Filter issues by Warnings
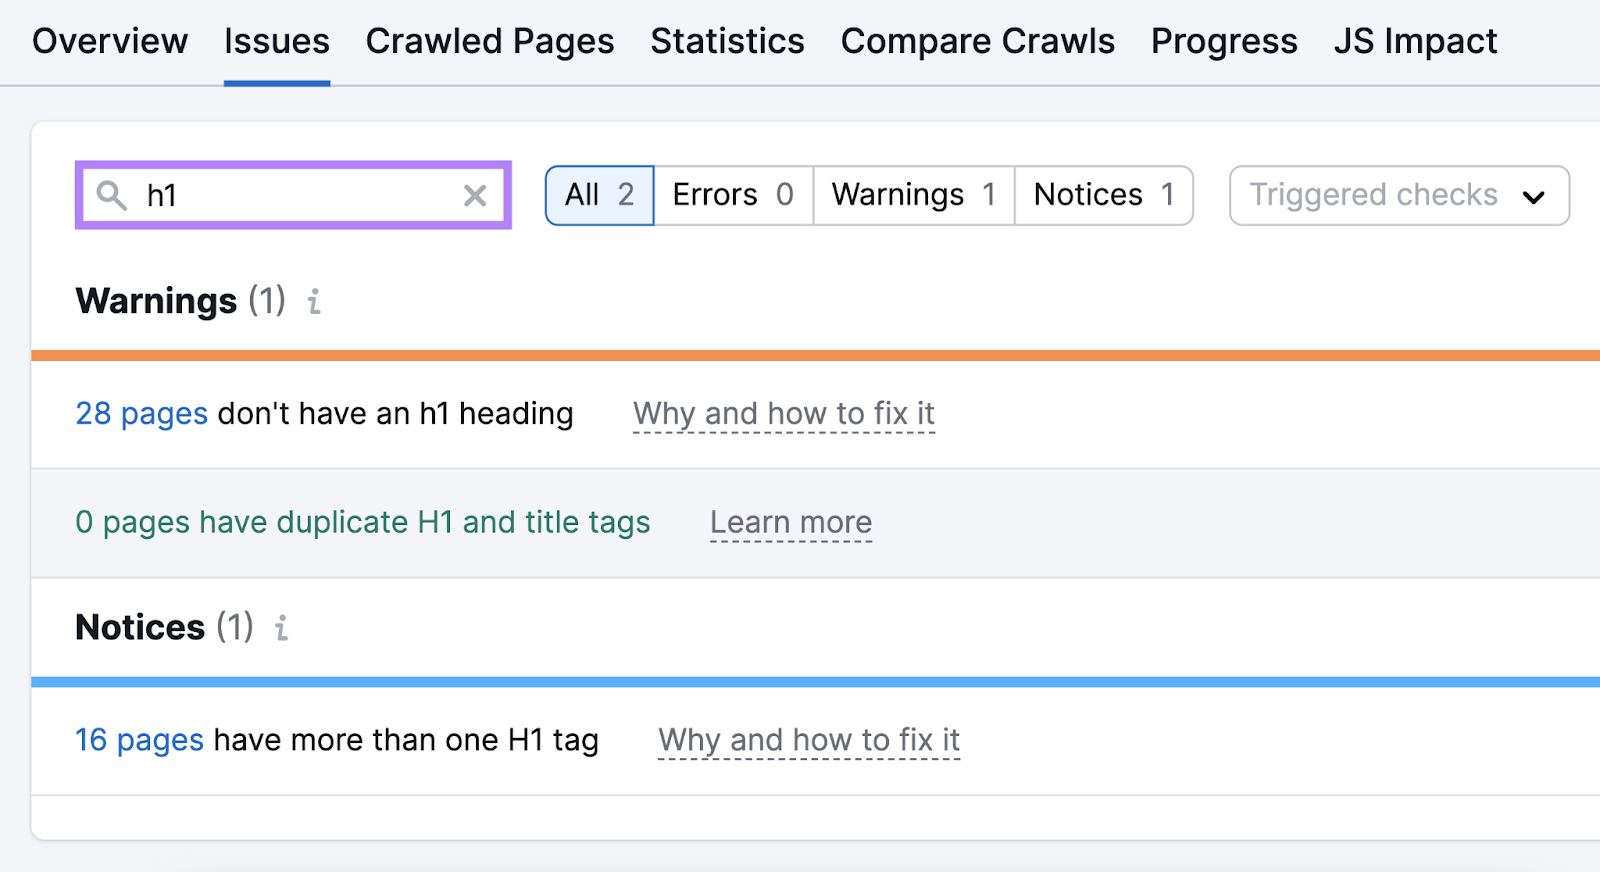1600x872 pixels. (x=914, y=196)
